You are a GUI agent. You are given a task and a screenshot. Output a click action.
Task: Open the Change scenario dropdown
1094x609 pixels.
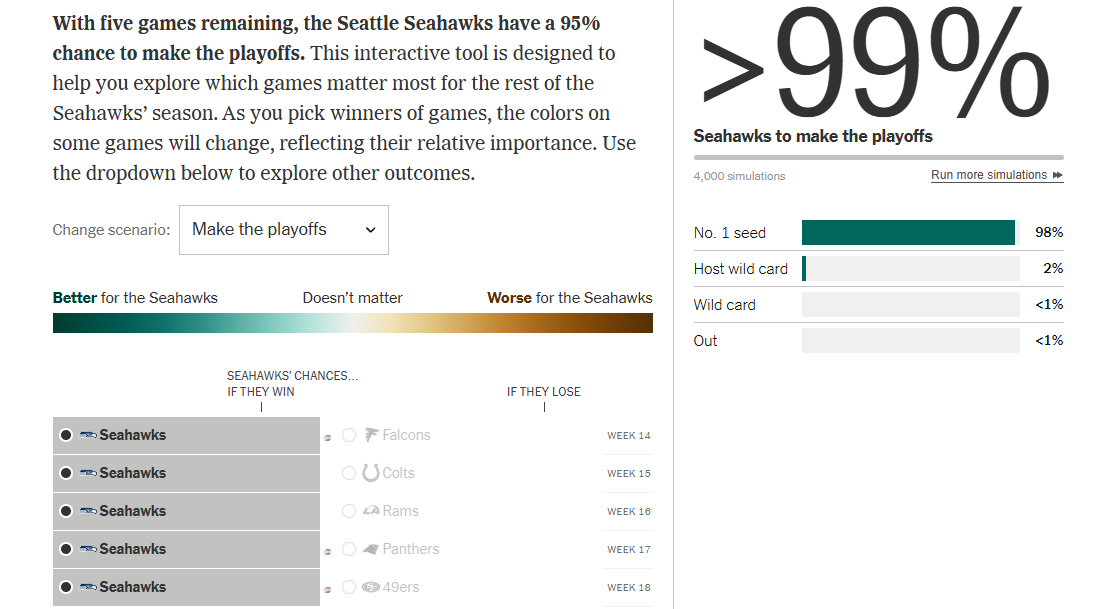tap(283, 230)
